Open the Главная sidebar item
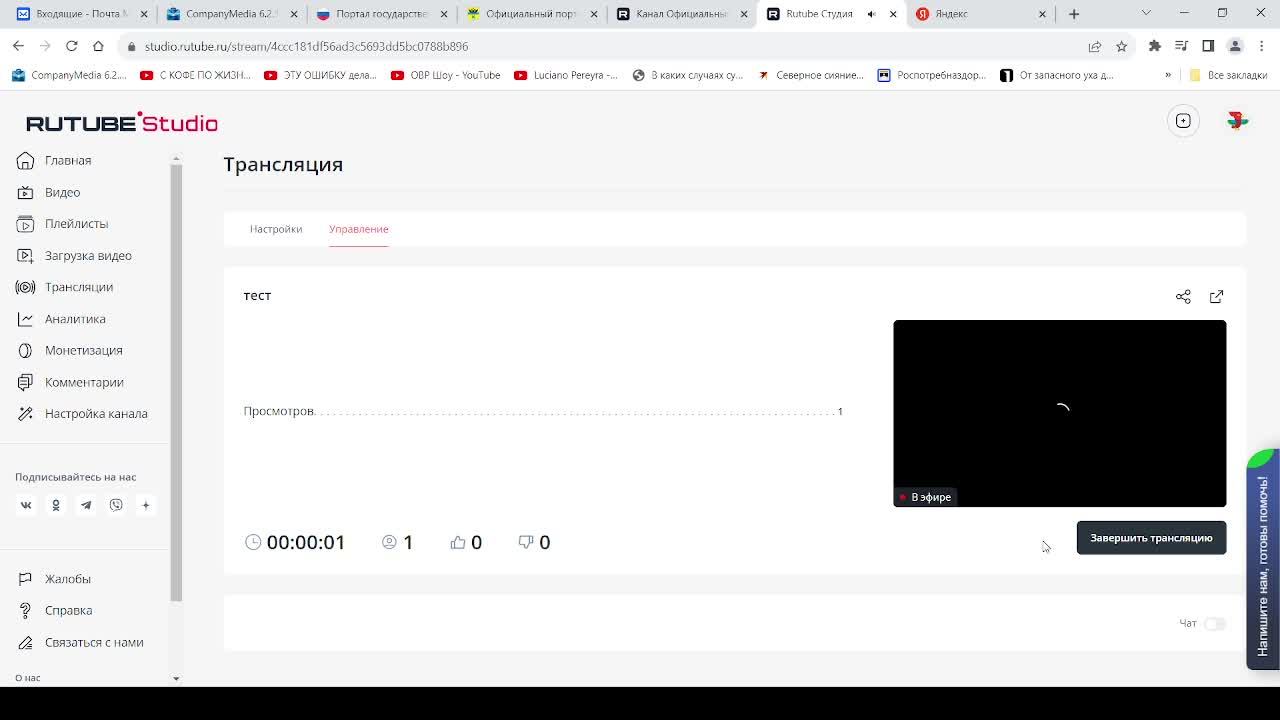Image resolution: width=1280 pixels, height=720 pixels. 67,160
